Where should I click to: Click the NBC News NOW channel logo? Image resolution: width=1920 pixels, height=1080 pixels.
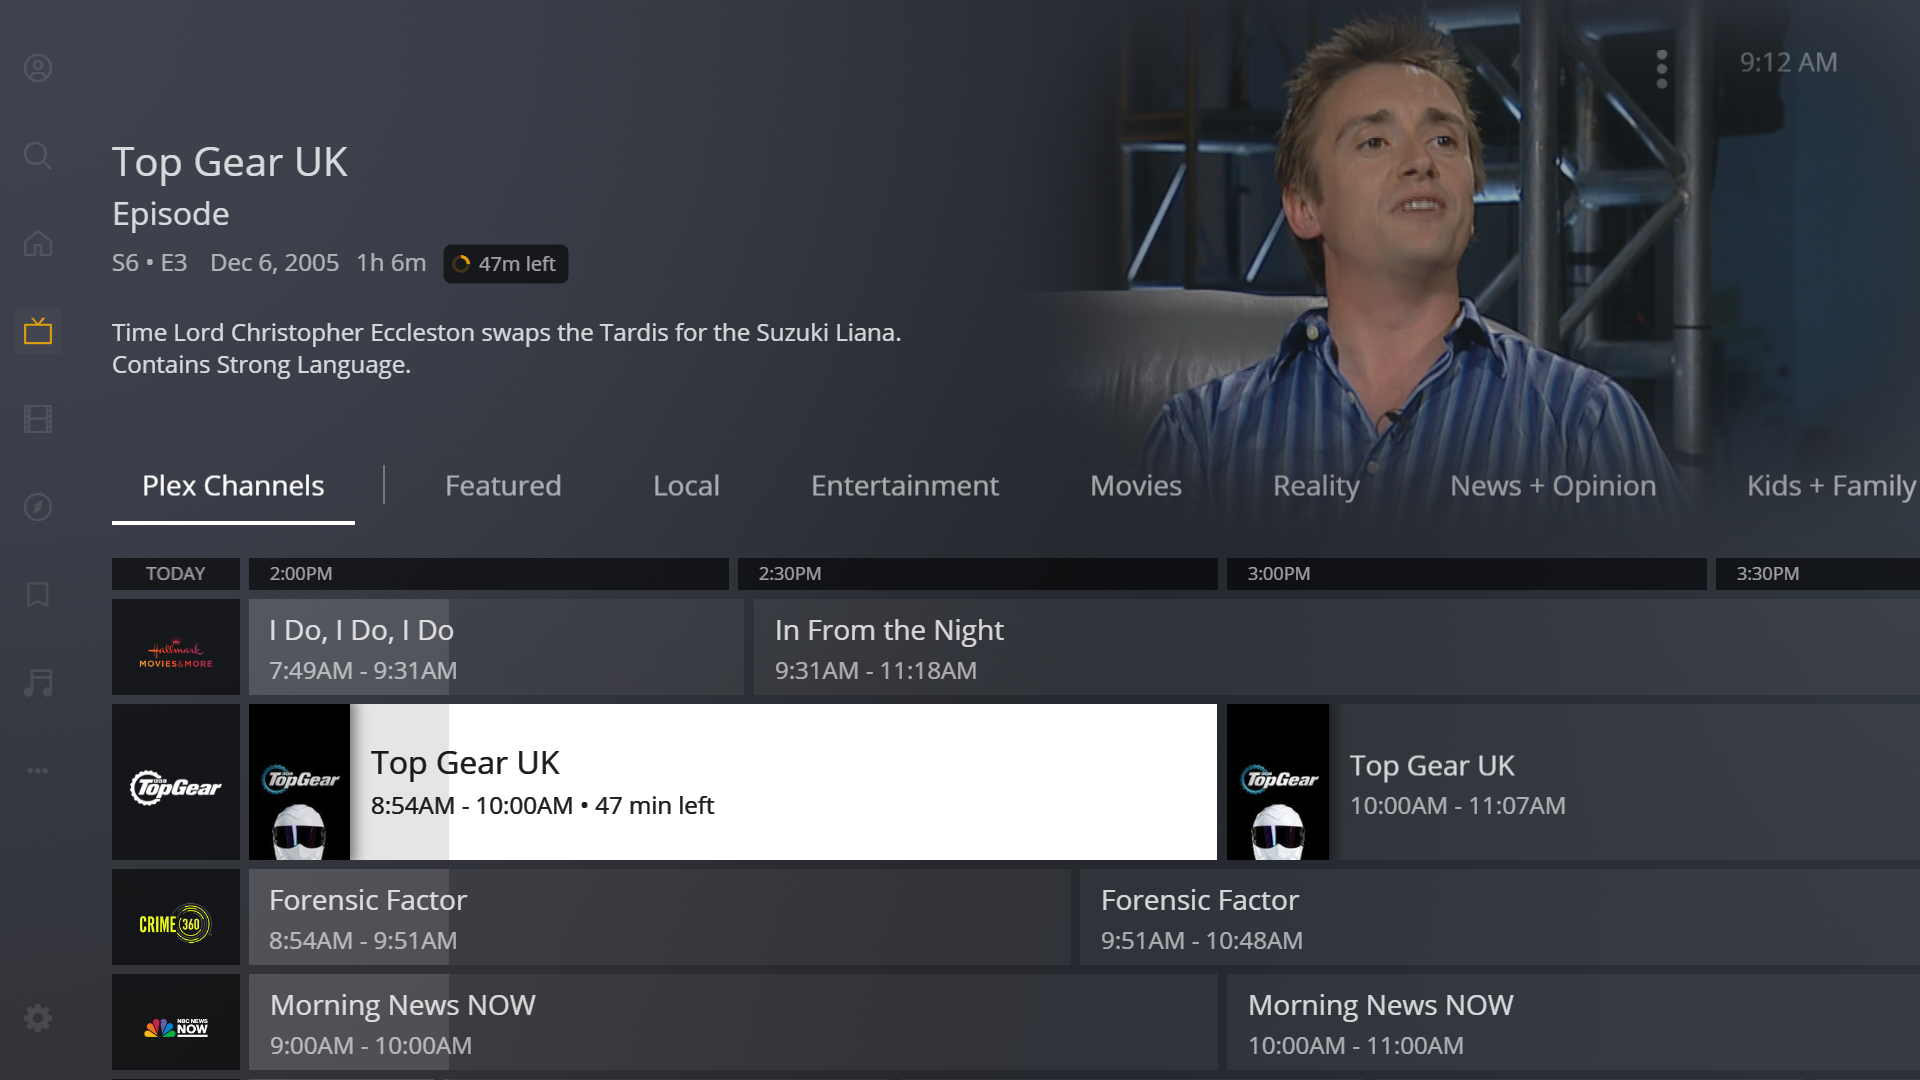[x=176, y=1022]
